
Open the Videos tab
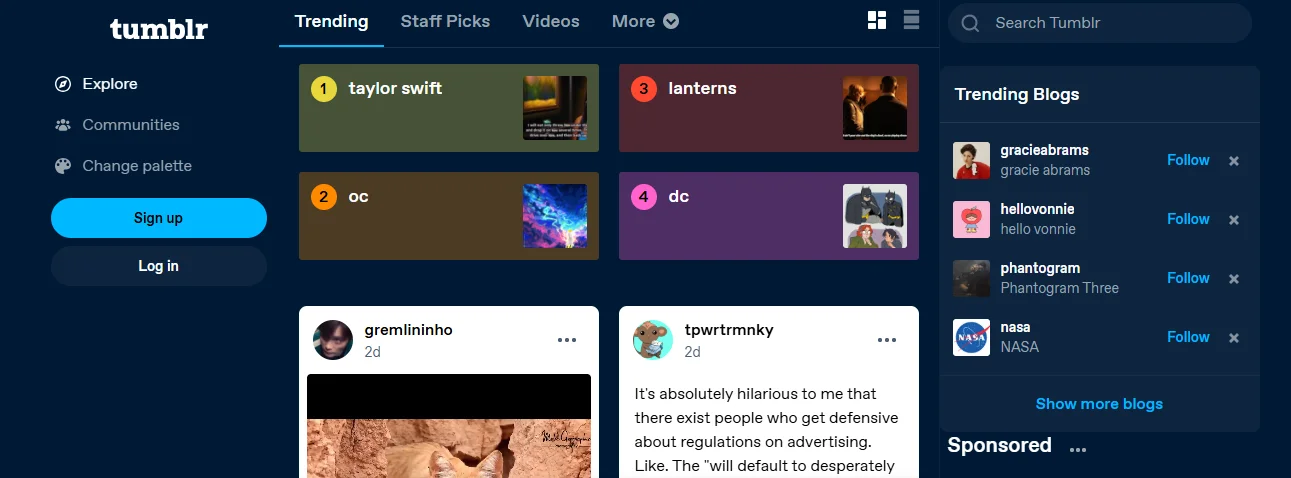(x=551, y=21)
